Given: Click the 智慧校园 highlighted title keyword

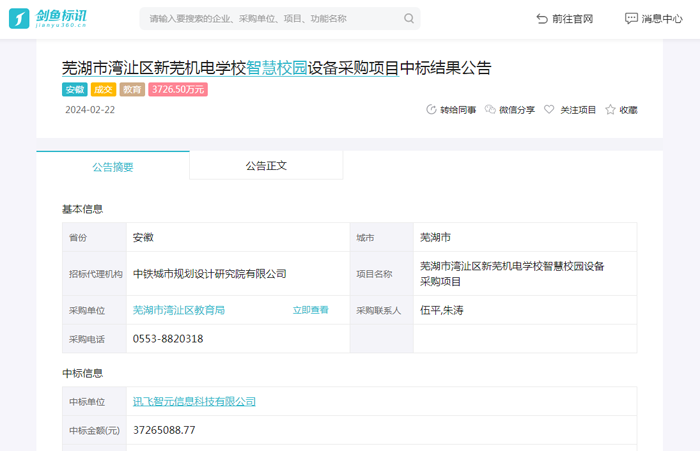Looking at the screenshot, I should [276, 68].
